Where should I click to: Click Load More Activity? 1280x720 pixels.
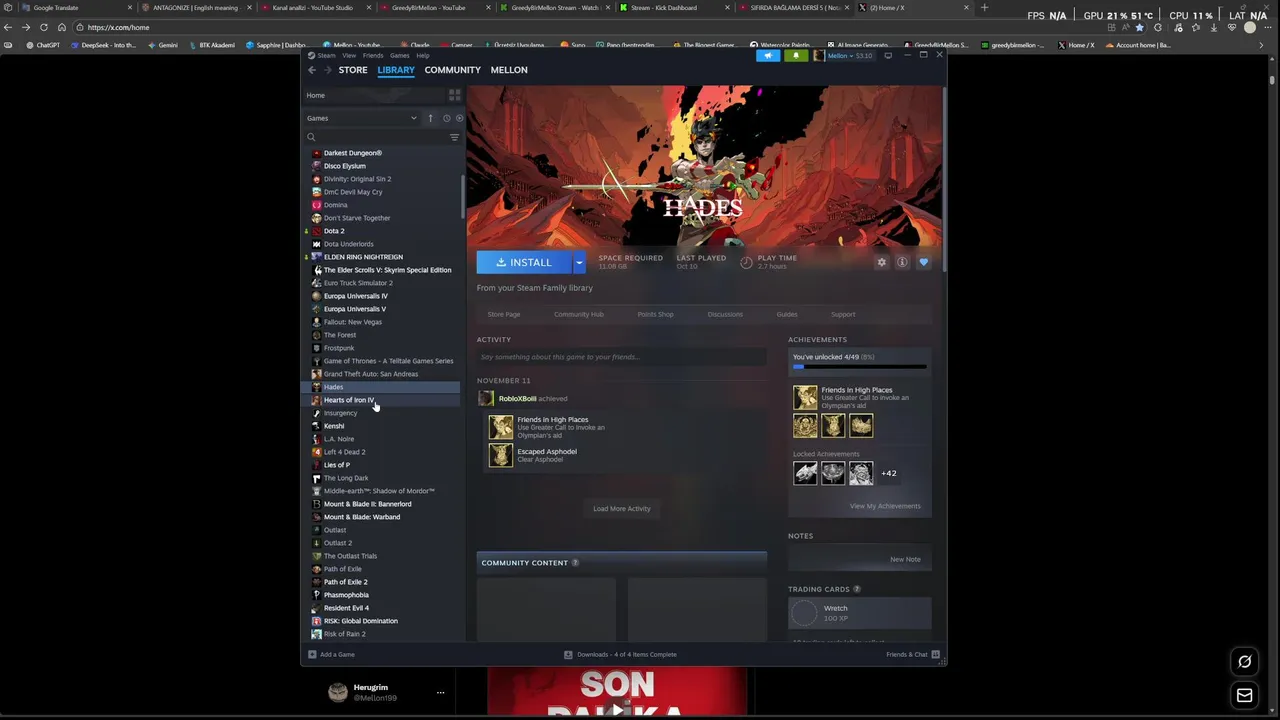(622, 508)
